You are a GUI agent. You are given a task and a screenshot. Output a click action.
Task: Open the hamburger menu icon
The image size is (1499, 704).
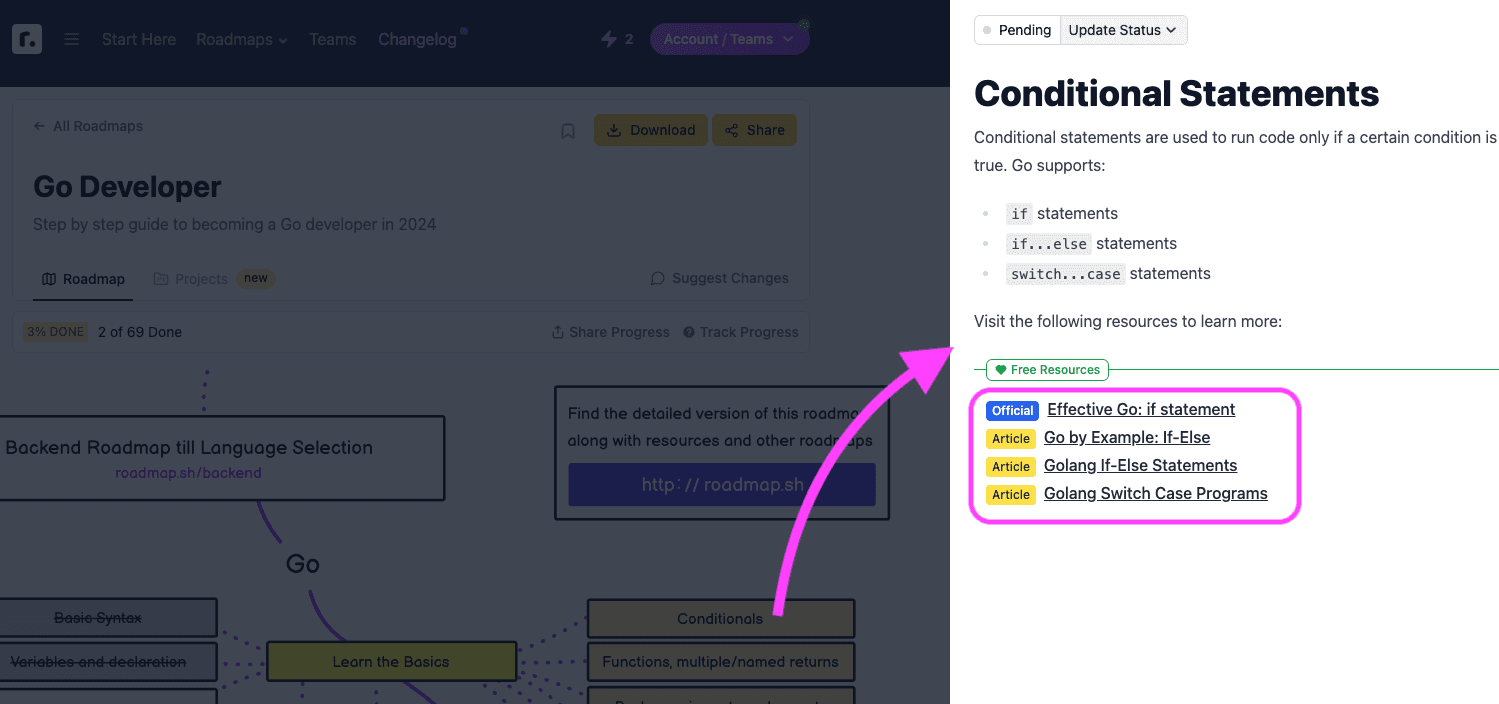pos(72,40)
